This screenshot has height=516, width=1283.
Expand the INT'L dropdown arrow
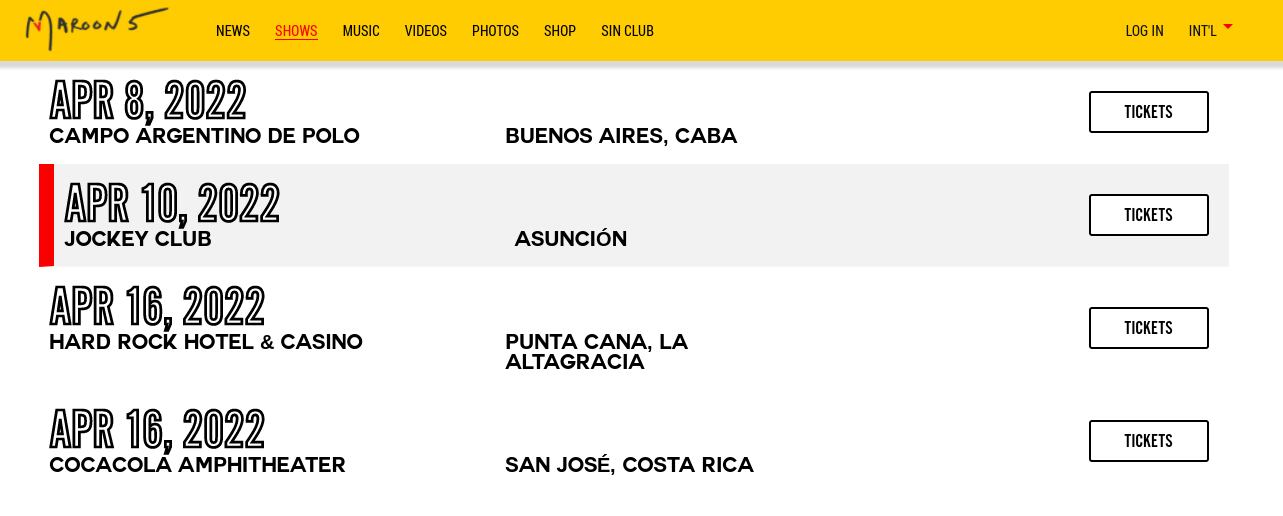coord(1228,27)
